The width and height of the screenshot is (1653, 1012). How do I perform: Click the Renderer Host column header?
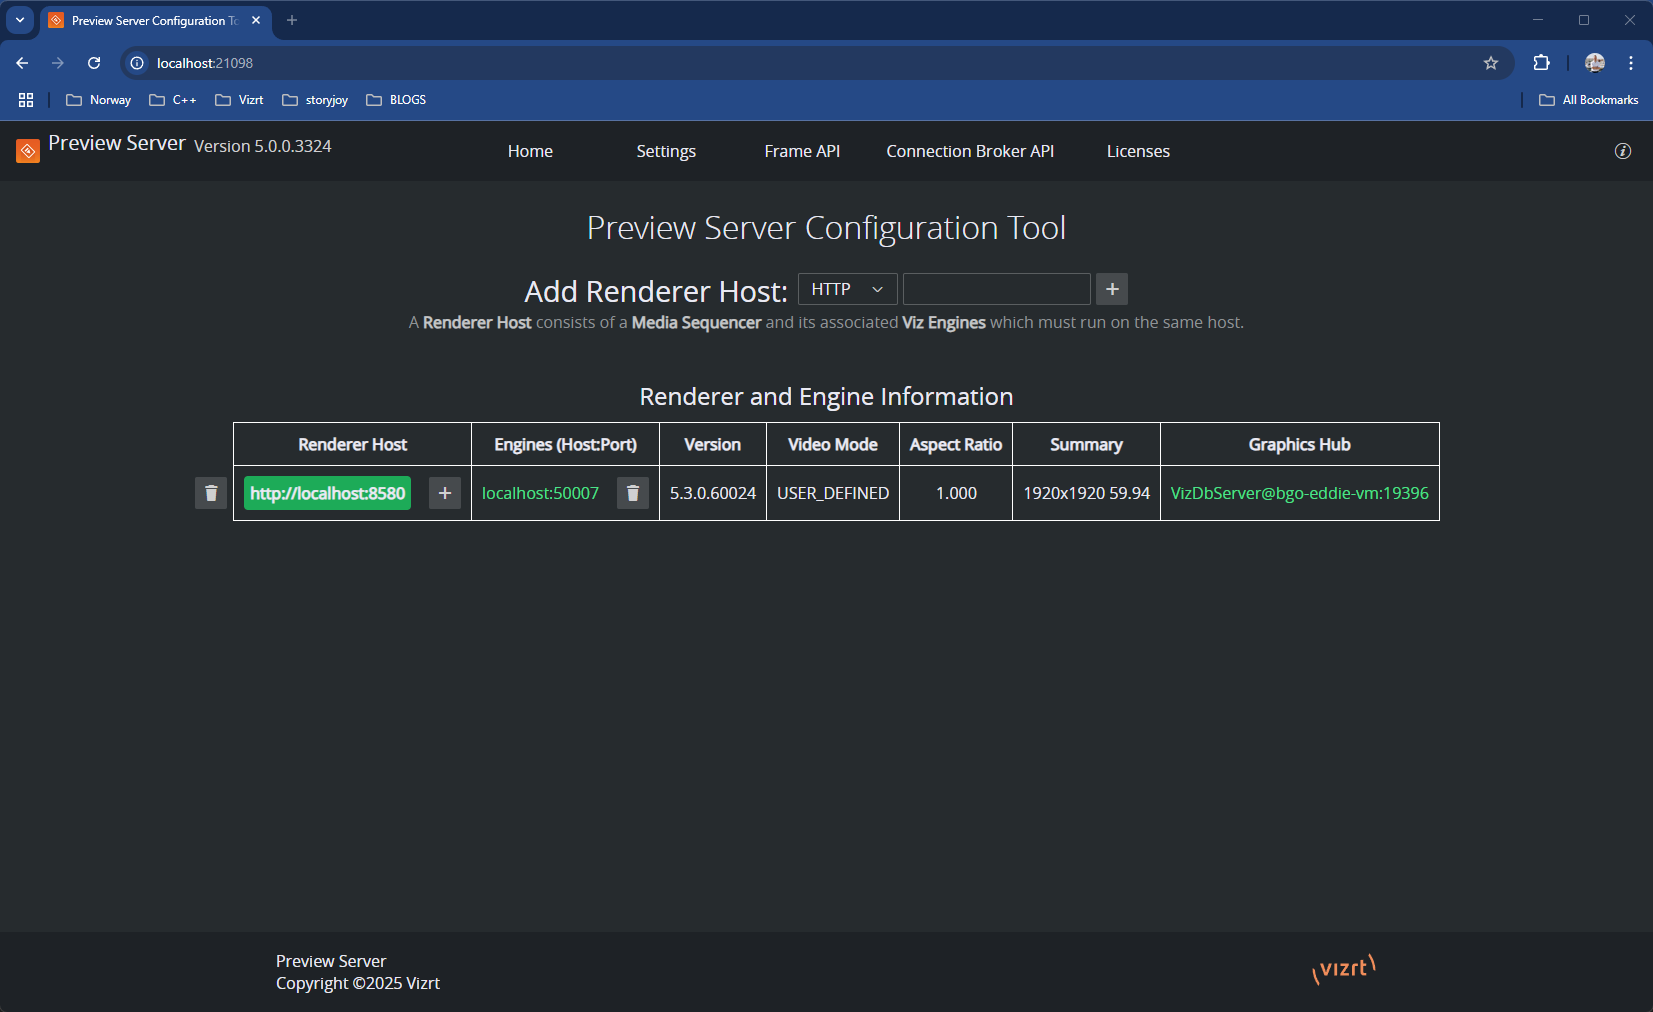(352, 444)
